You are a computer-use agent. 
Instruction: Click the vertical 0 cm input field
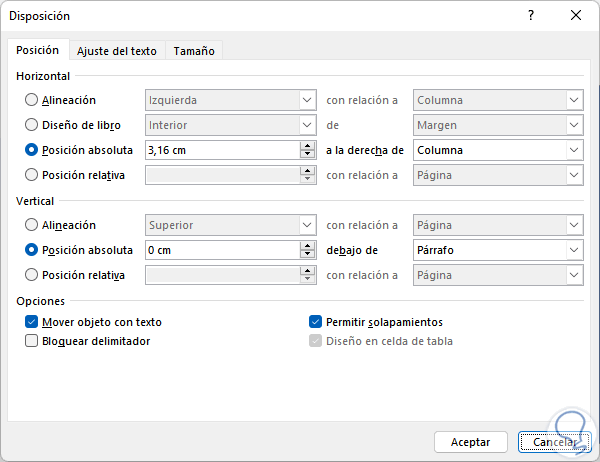pos(221,250)
